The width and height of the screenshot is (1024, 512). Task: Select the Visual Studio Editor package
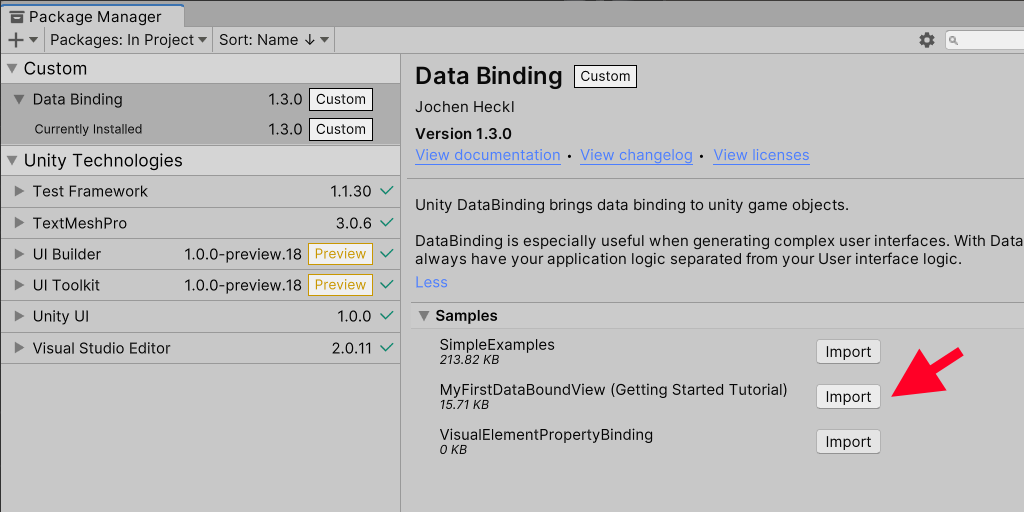[x=200, y=348]
